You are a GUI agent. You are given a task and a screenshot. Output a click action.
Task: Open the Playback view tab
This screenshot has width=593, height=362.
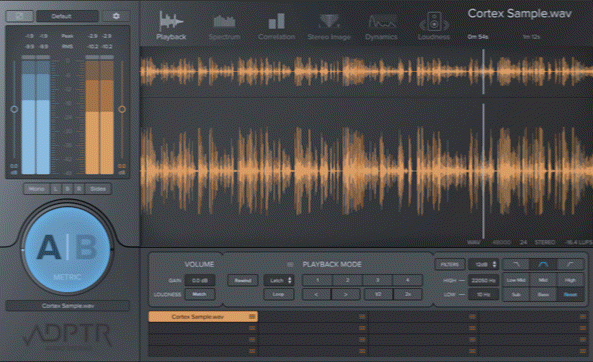tap(171, 25)
